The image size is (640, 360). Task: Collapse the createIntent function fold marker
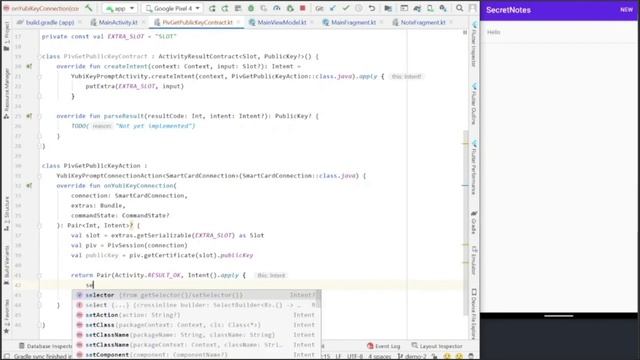pos(40,76)
